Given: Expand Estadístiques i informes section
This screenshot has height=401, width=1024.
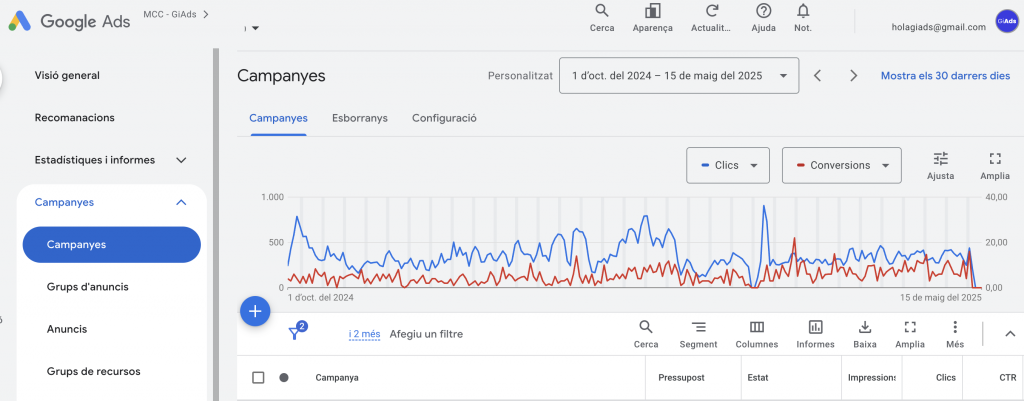Looking at the screenshot, I should 181,160.
